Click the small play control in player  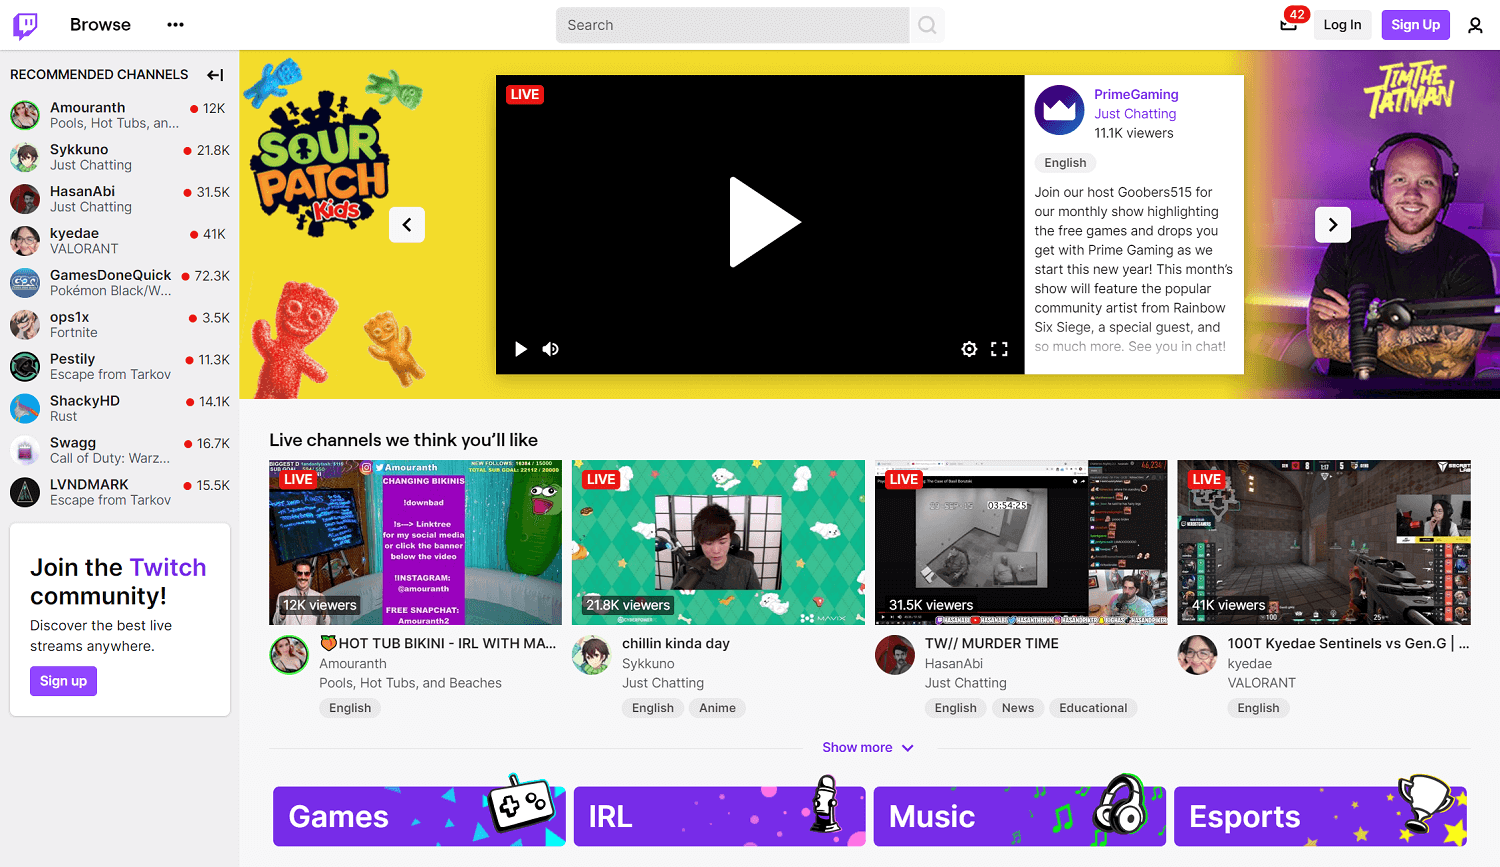point(520,349)
